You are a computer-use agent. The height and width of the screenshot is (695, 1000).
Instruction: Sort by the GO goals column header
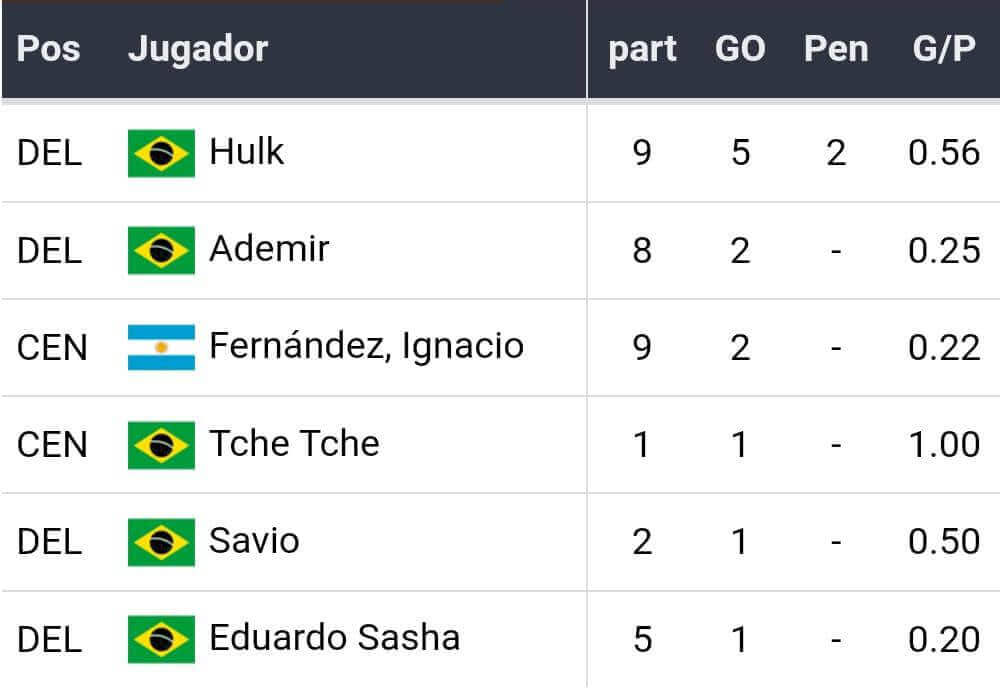740,49
